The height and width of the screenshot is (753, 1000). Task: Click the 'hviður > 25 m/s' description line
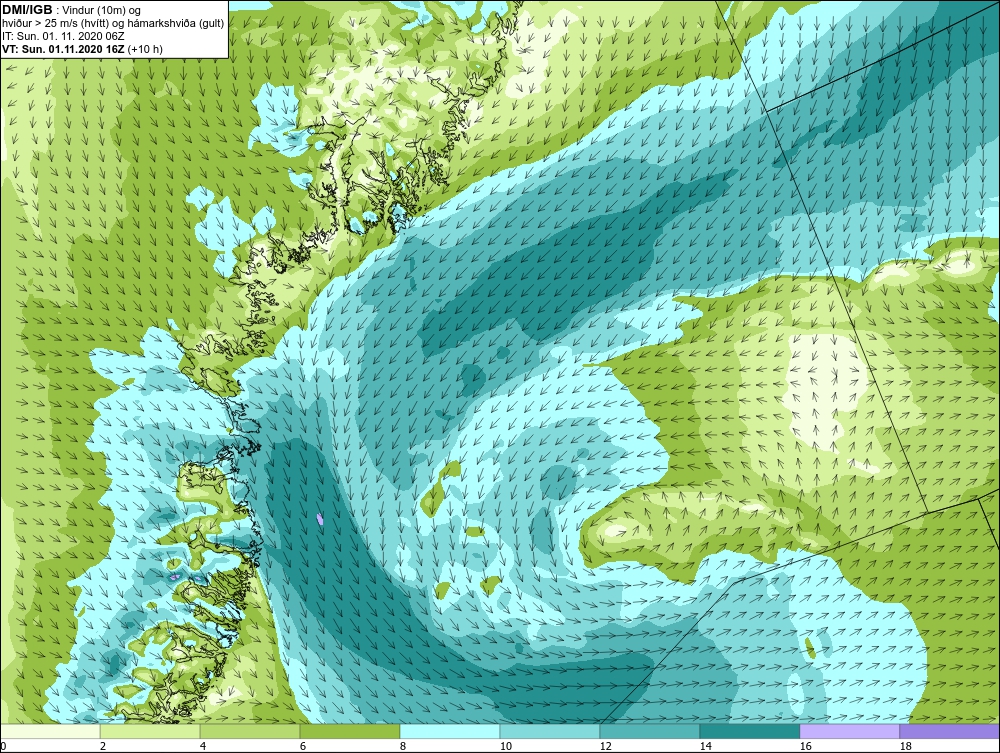coord(113,24)
